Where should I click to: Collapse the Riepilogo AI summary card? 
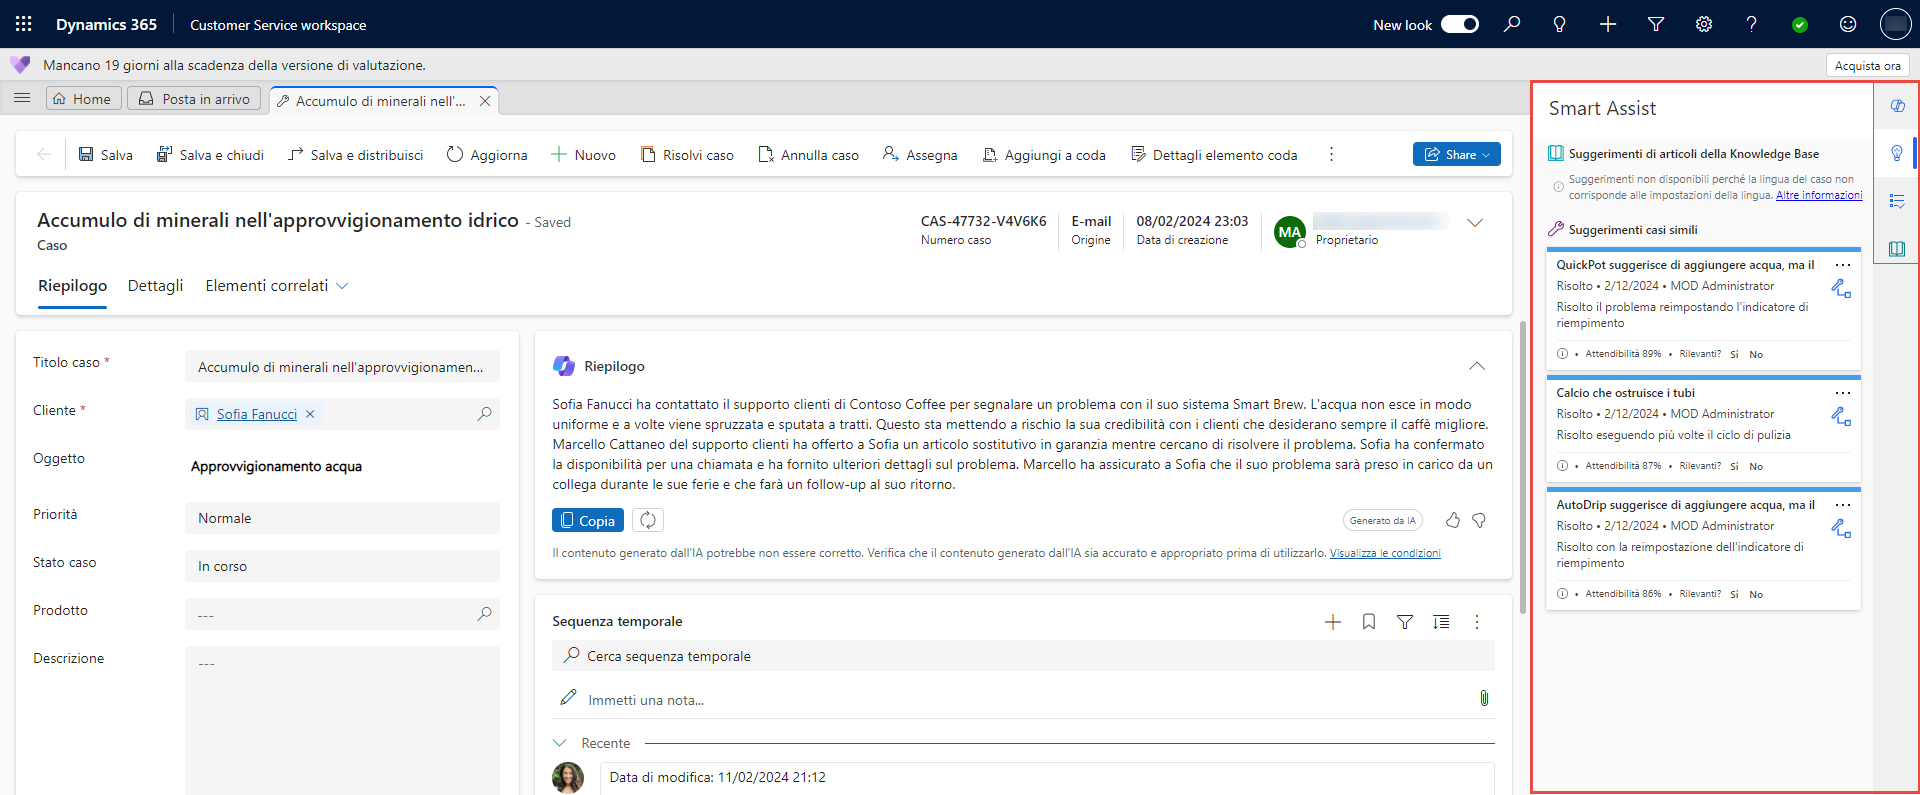tap(1477, 366)
